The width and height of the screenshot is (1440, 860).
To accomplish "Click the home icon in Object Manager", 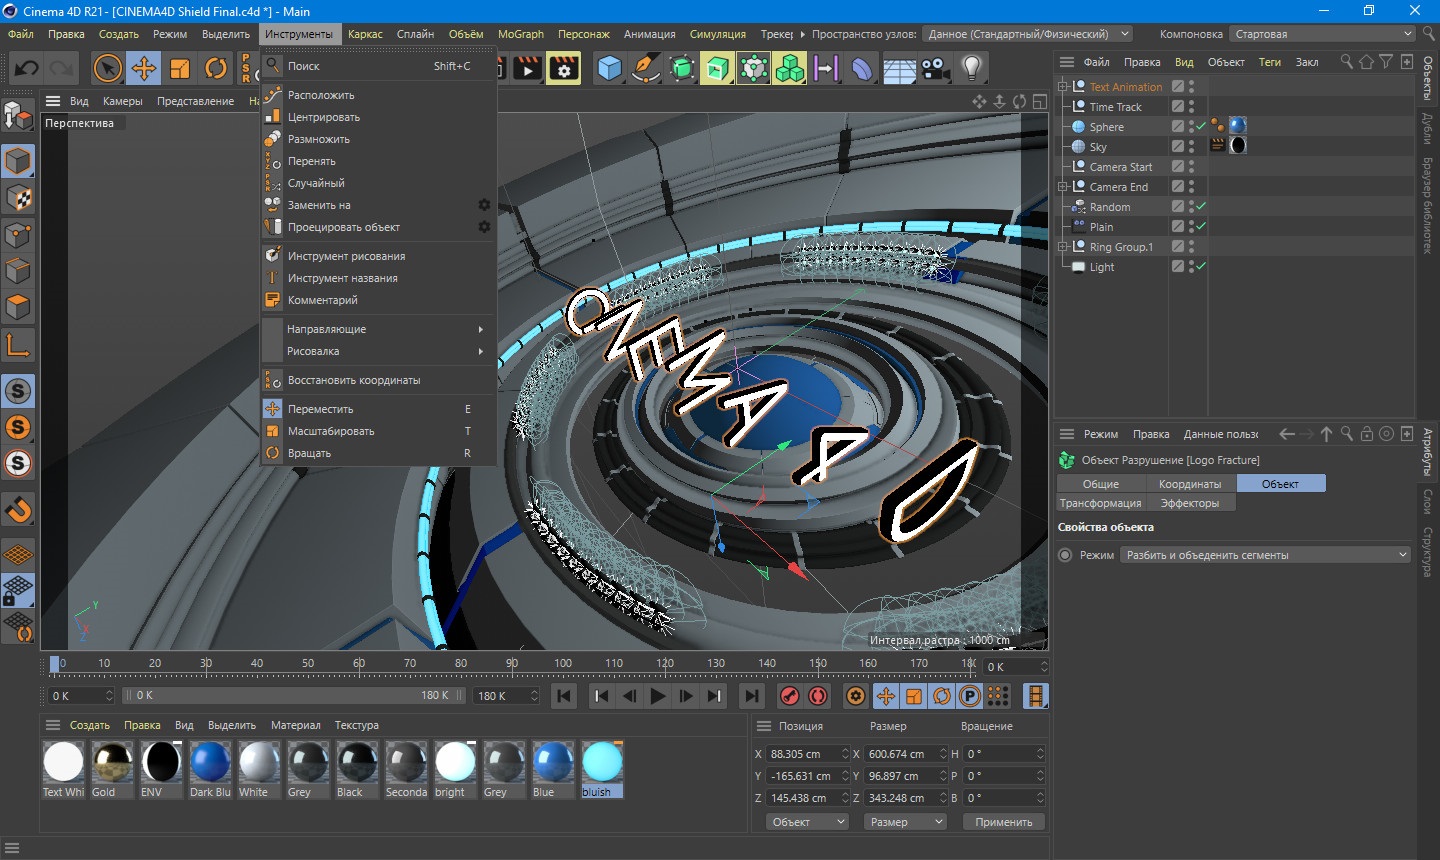I will click(x=1366, y=62).
